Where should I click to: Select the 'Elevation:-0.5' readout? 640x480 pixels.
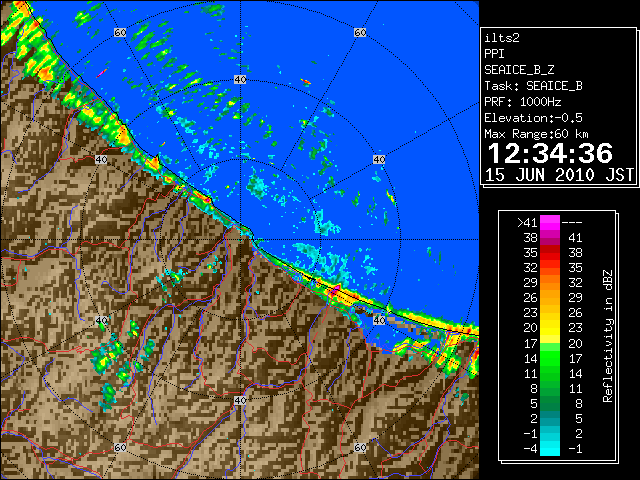533,118
